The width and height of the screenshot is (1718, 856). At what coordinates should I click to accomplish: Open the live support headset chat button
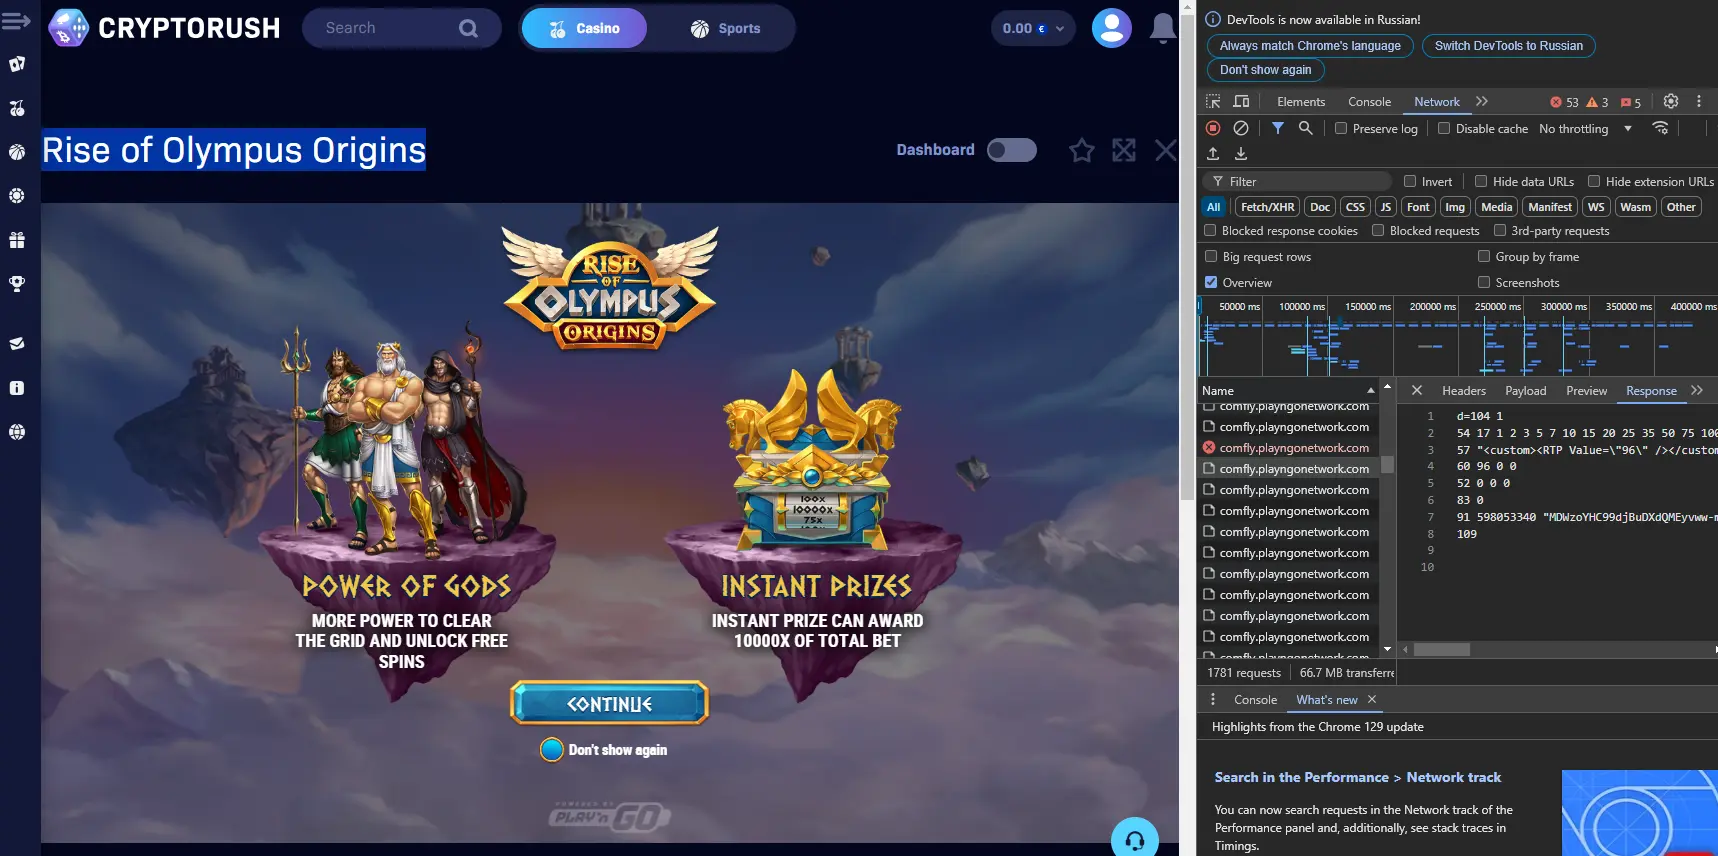(1135, 840)
